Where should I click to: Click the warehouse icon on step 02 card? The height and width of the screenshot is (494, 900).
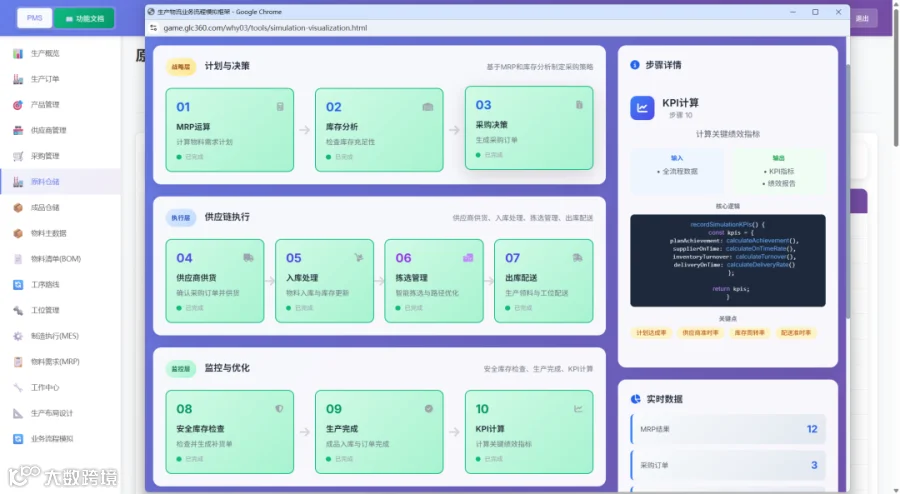428,107
